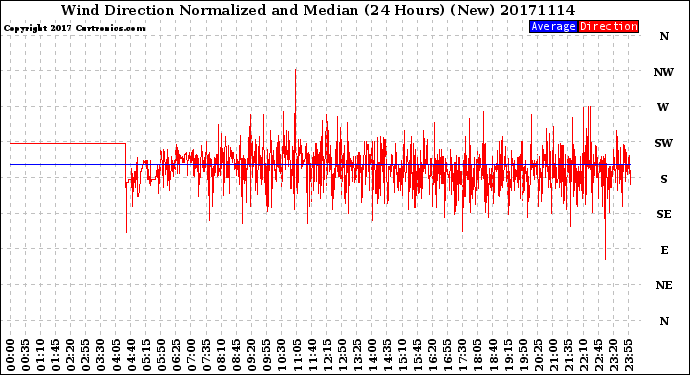Click the 16:55 time label
Image resolution: width=690 pixels, height=375 pixels.
448,355
